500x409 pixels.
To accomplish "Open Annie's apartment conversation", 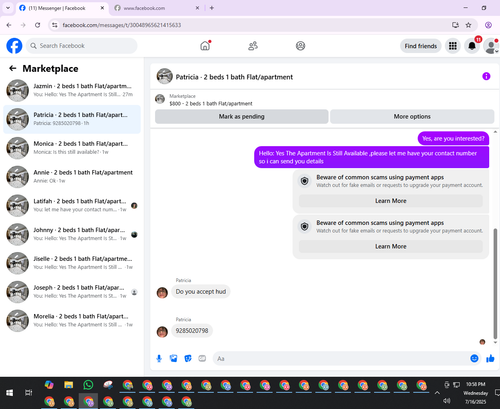I will [x=72, y=177].
